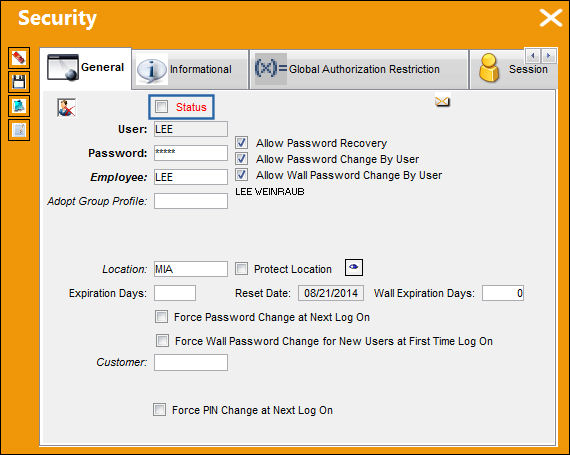Uncheck Allow Password Recovery

(241, 142)
